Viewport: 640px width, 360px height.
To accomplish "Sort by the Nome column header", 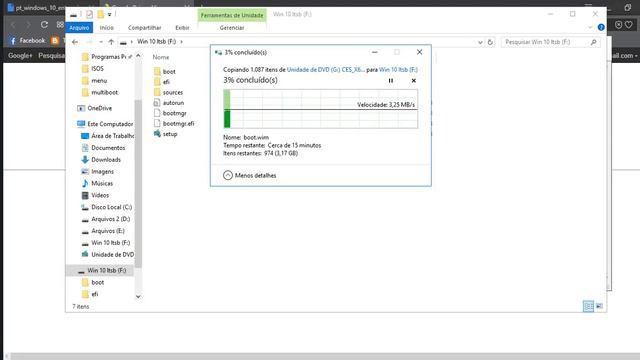I will click(x=161, y=57).
